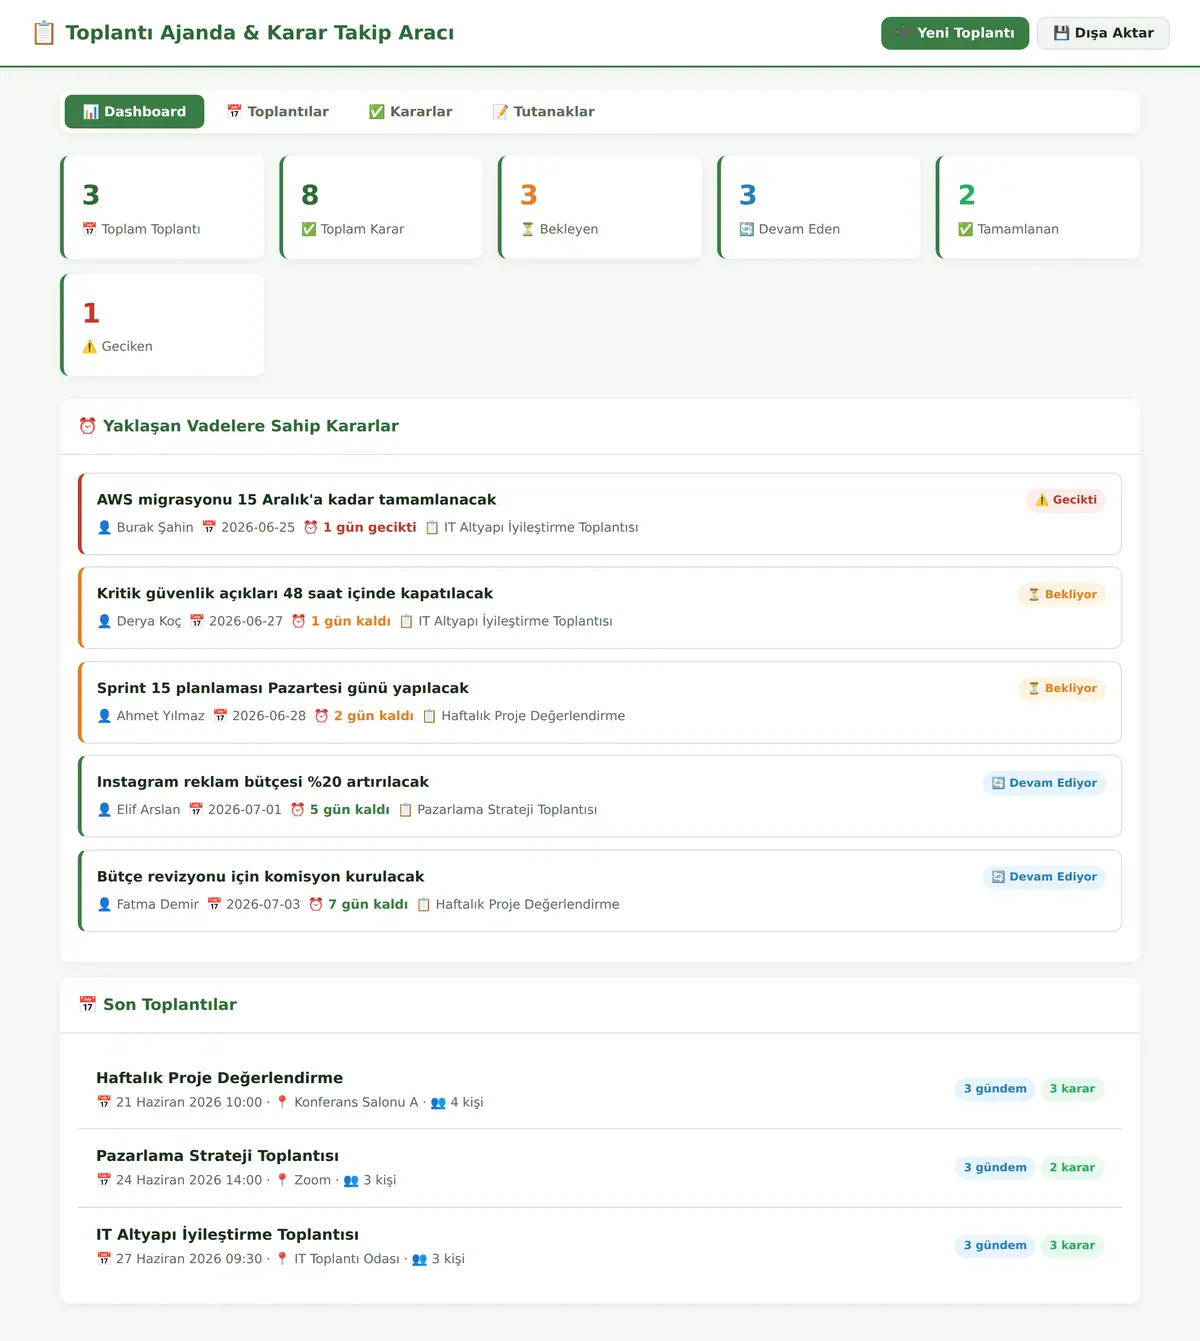Image resolution: width=1200 pixels, height=1341 pixels.
Task: Click the Dışa Aktar export button
Action: [1103, 33]
